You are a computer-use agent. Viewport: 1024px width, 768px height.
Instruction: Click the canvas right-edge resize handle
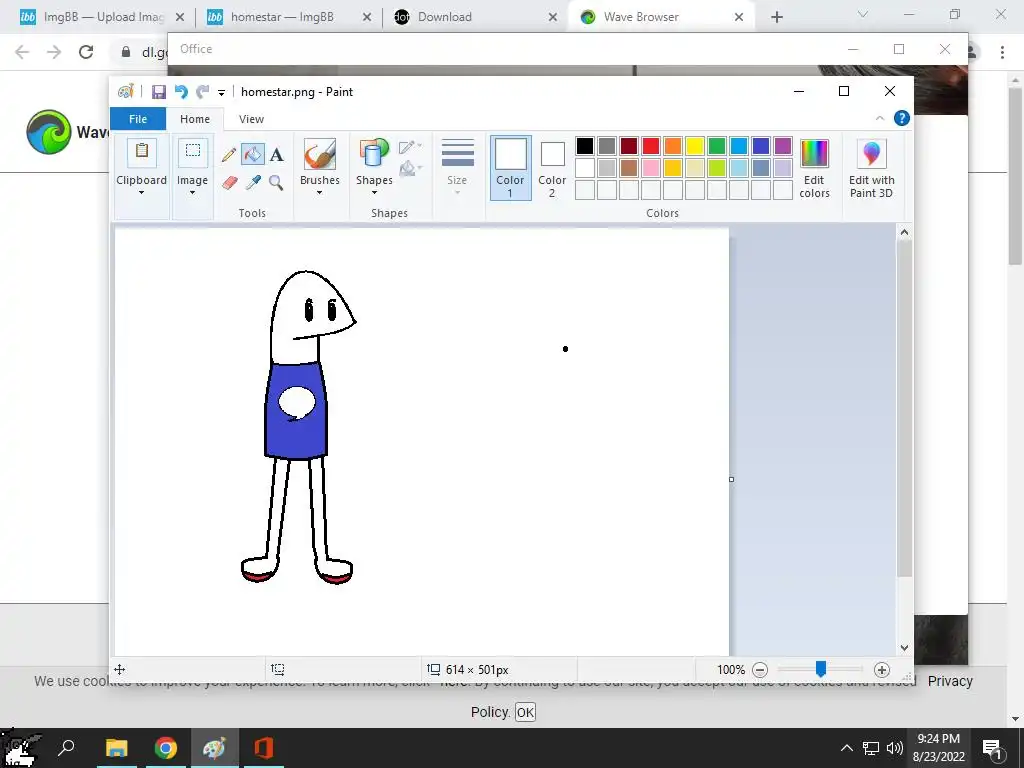tap(731, 479)
